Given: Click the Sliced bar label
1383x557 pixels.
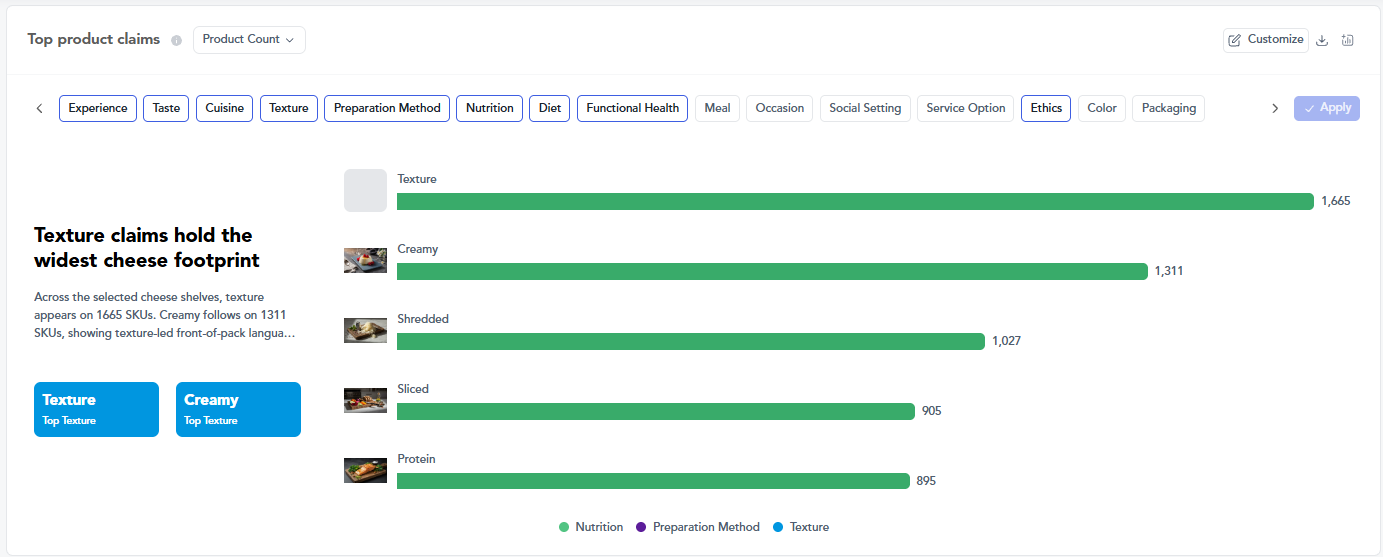Looking at the screenshot, I should [413, 389].
